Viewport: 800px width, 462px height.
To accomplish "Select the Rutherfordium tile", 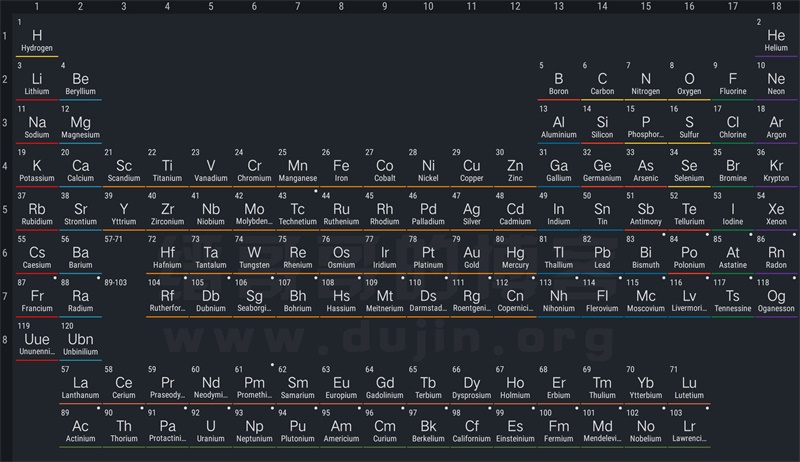I will 167,296.
